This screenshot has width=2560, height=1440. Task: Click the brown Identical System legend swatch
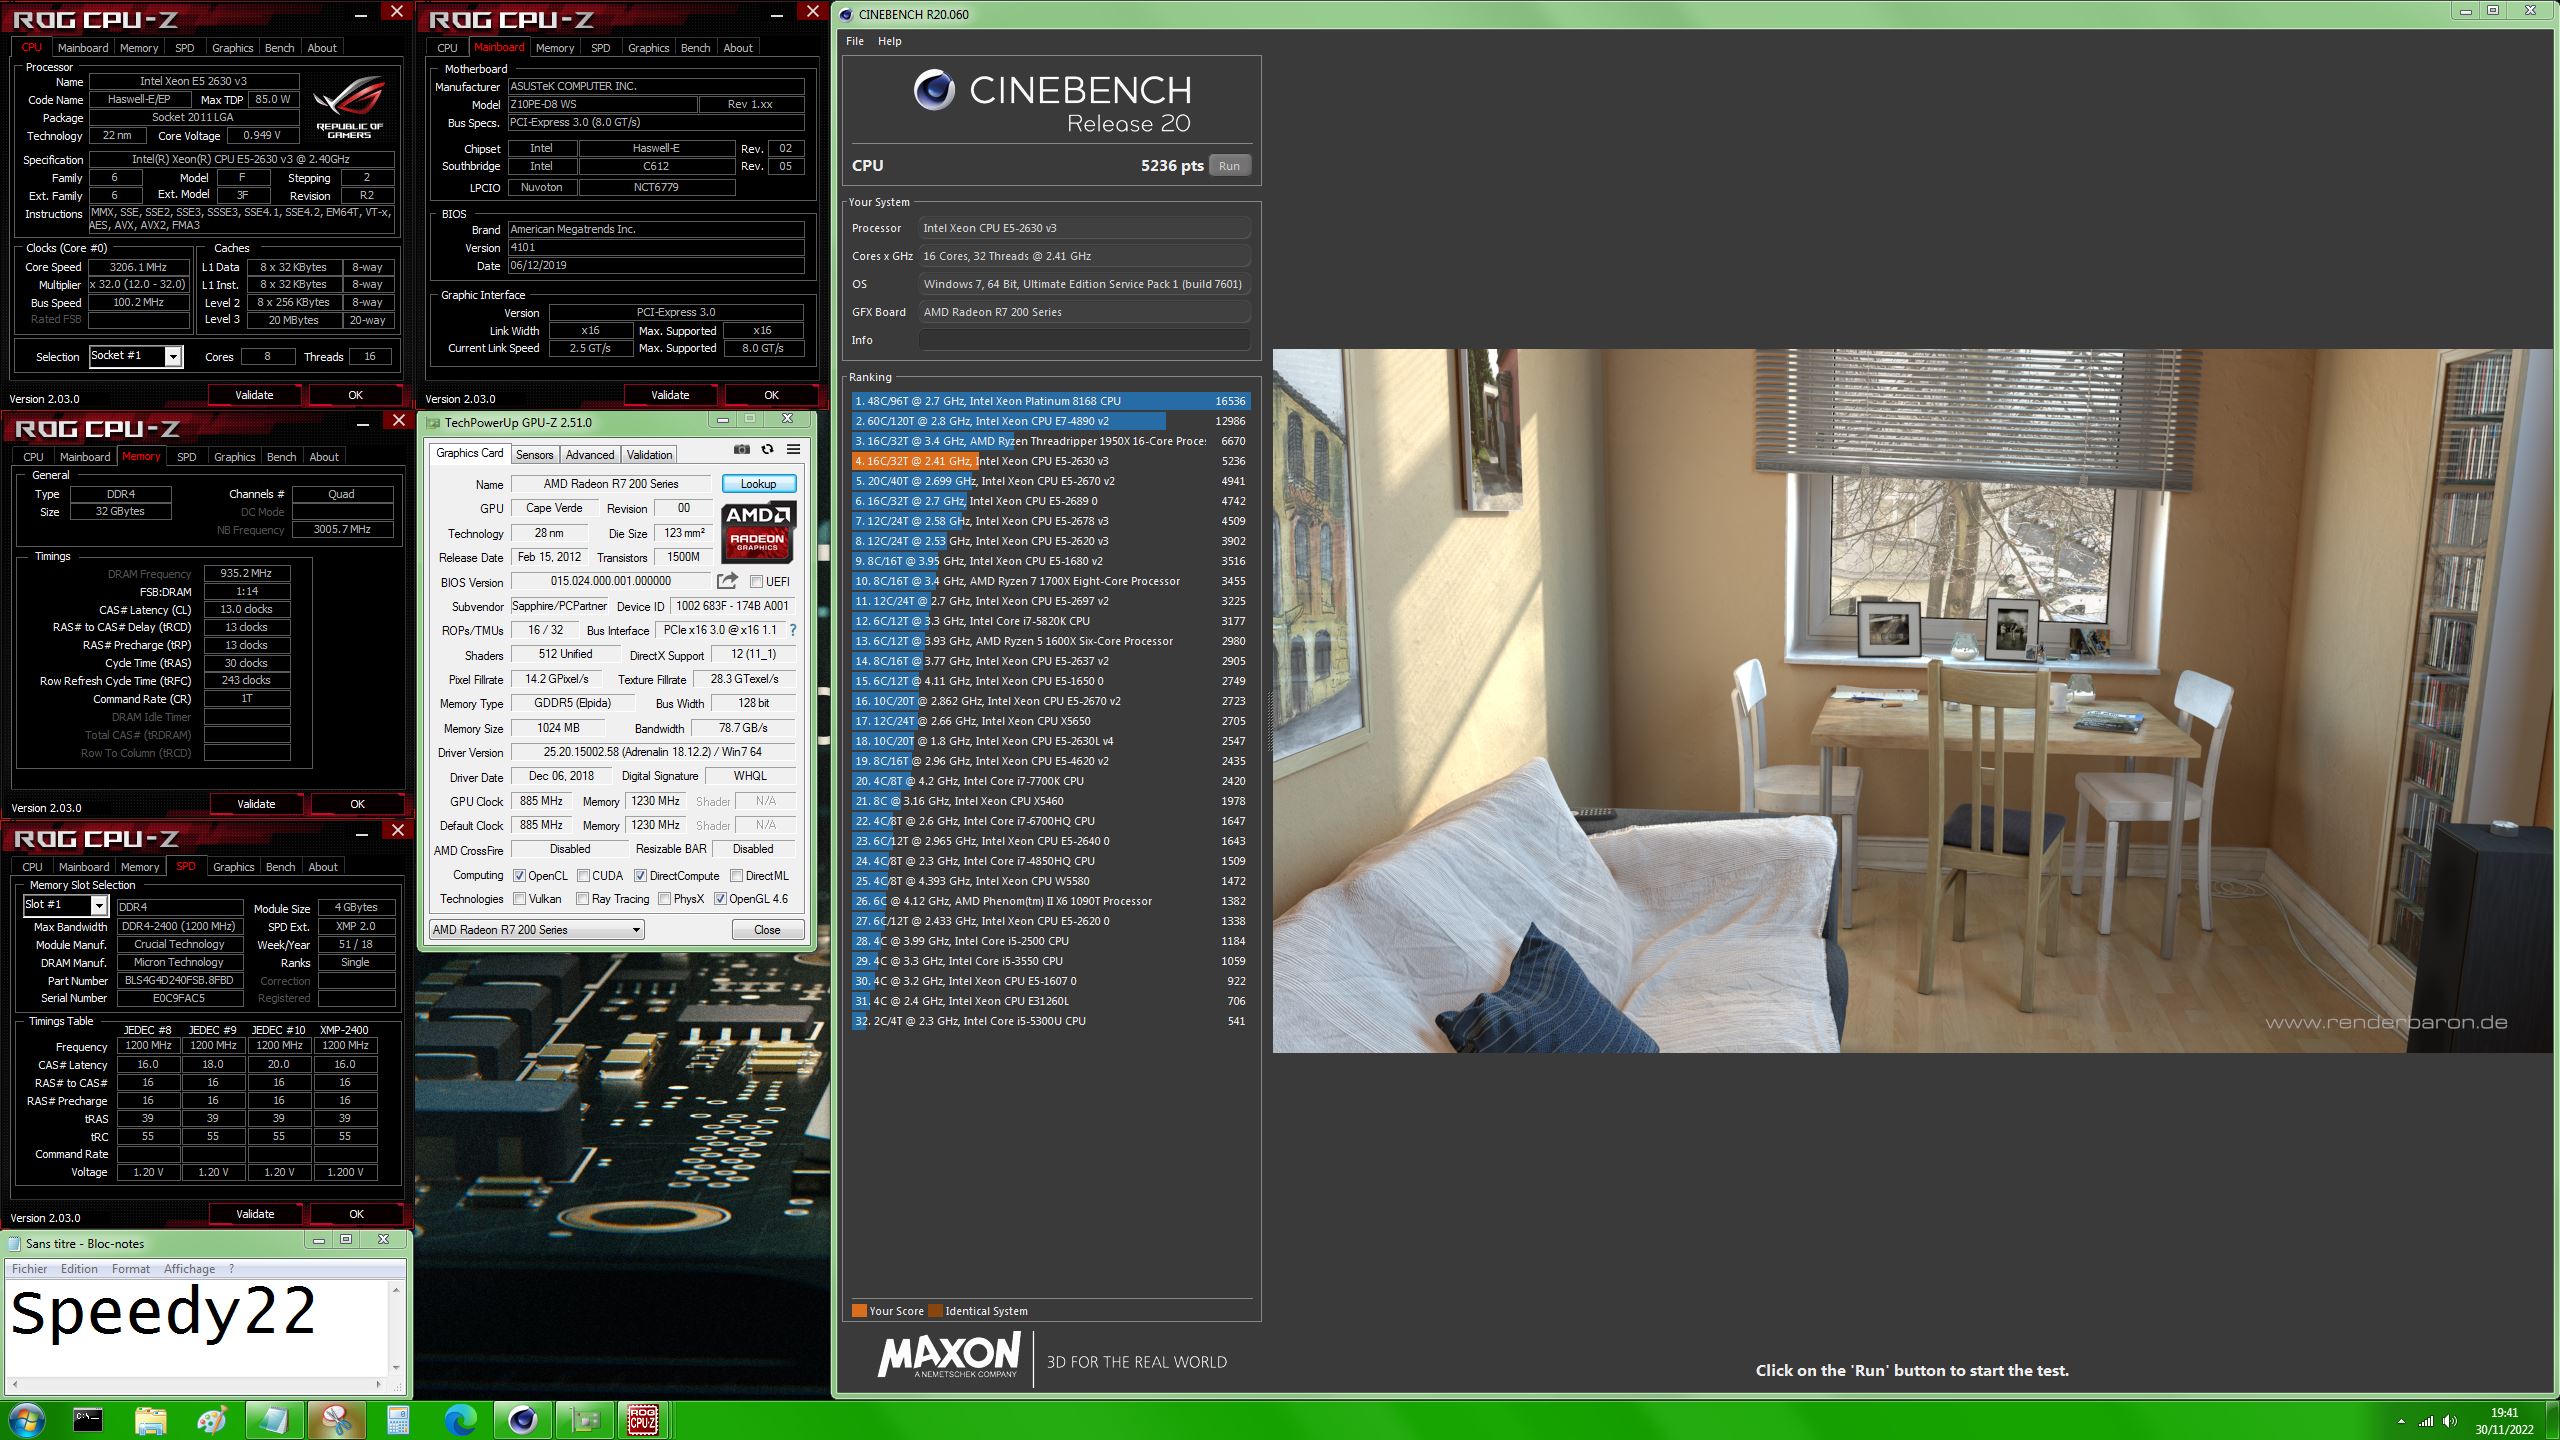pyautogui.click(x=935, y=1311)
